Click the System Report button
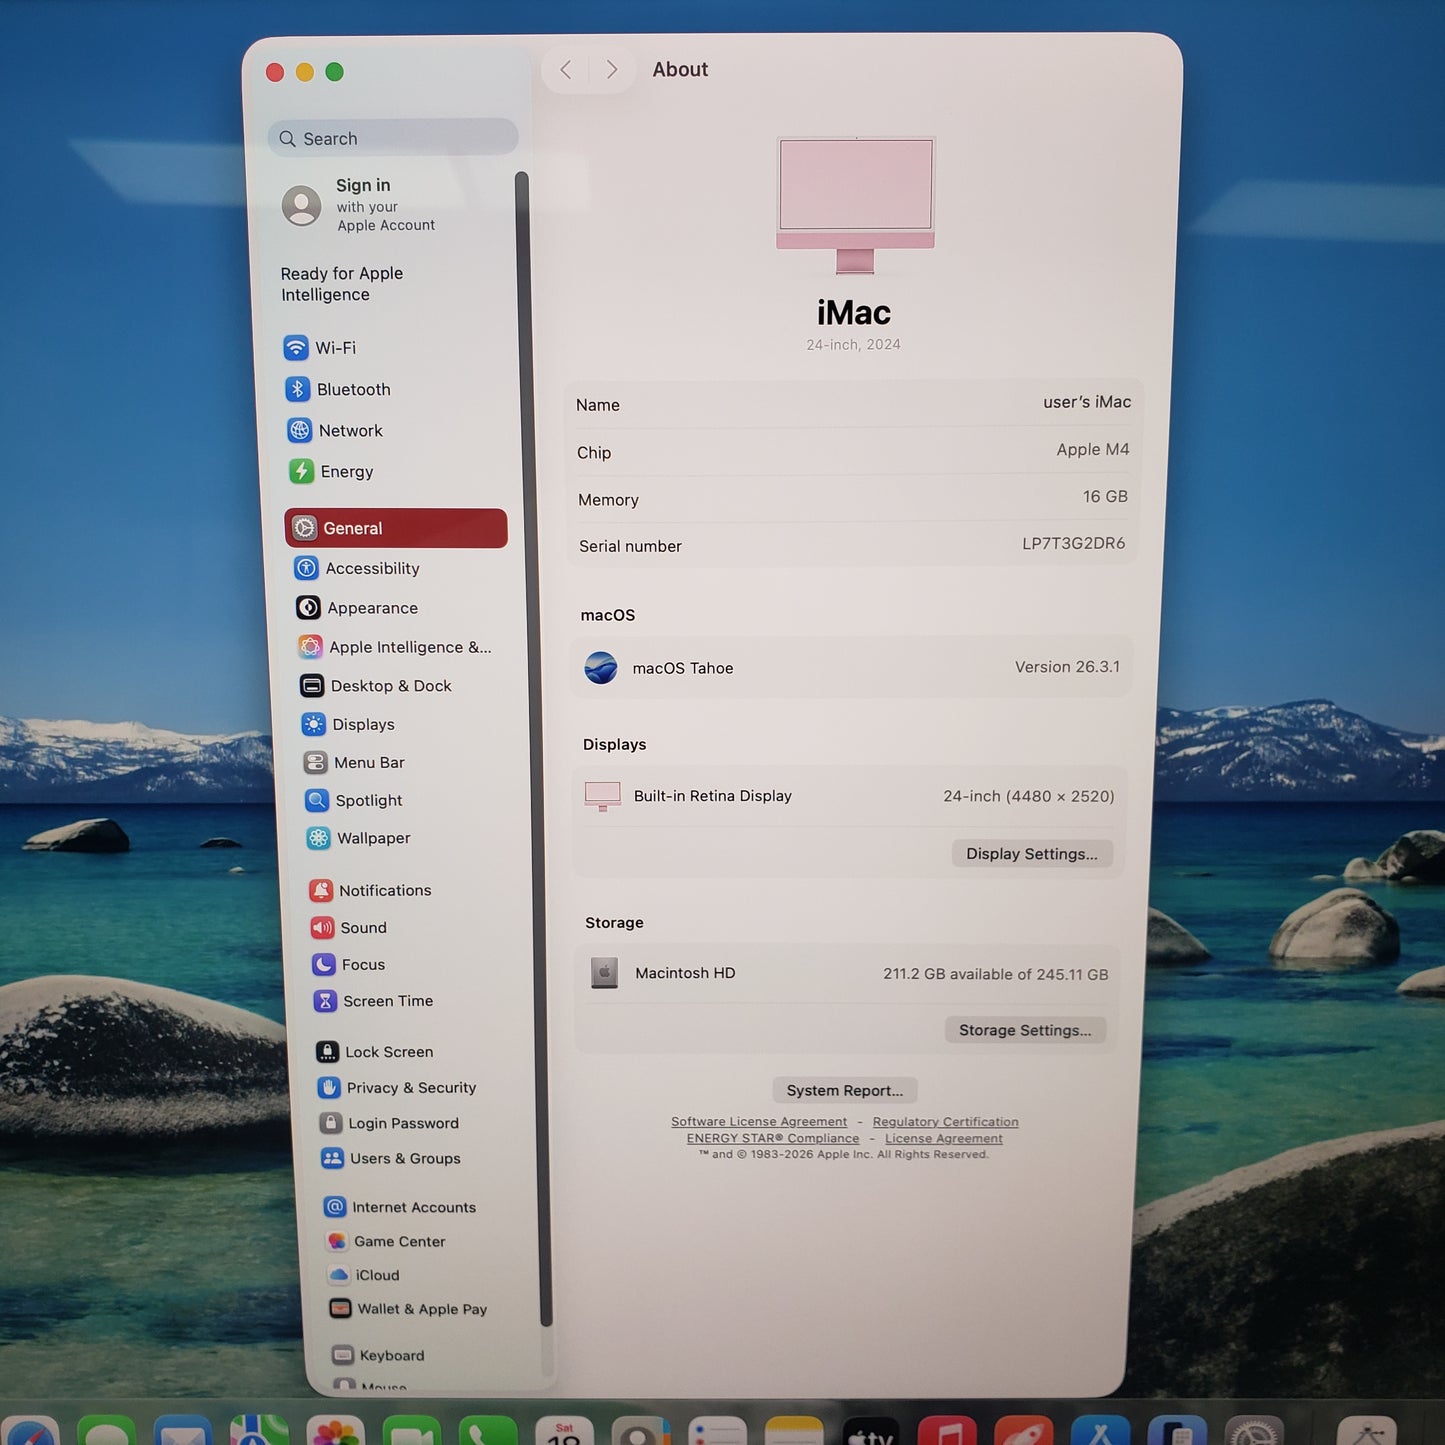 point(844,1090)
